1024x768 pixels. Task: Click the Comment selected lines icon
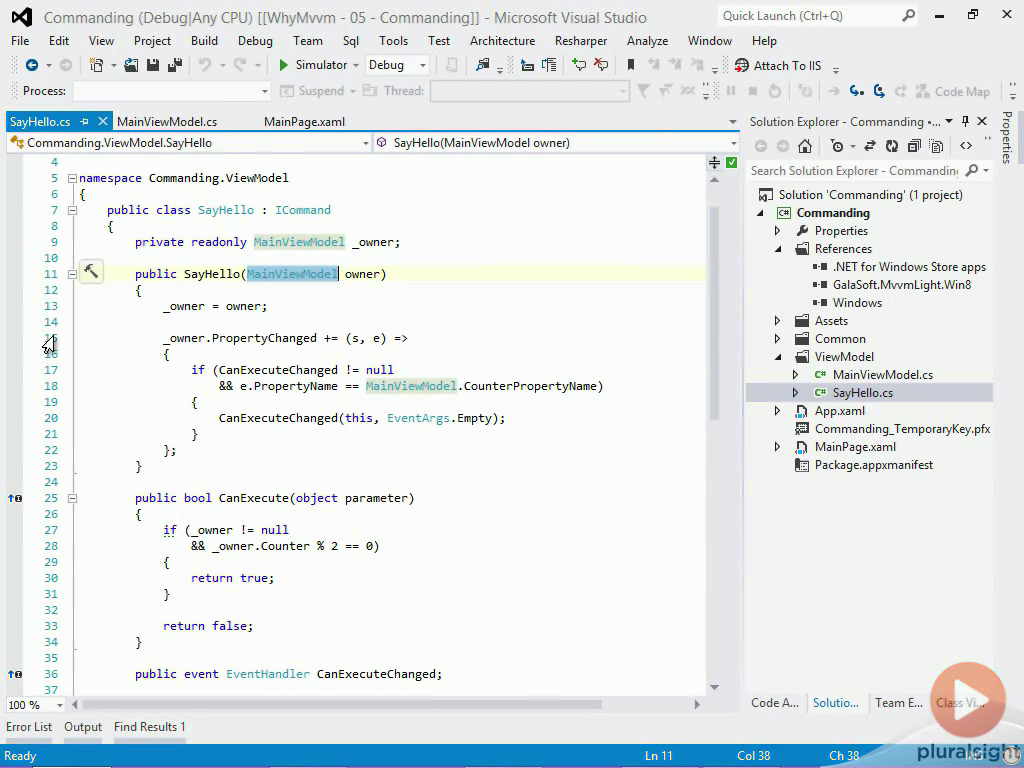[x=579, y=65]
